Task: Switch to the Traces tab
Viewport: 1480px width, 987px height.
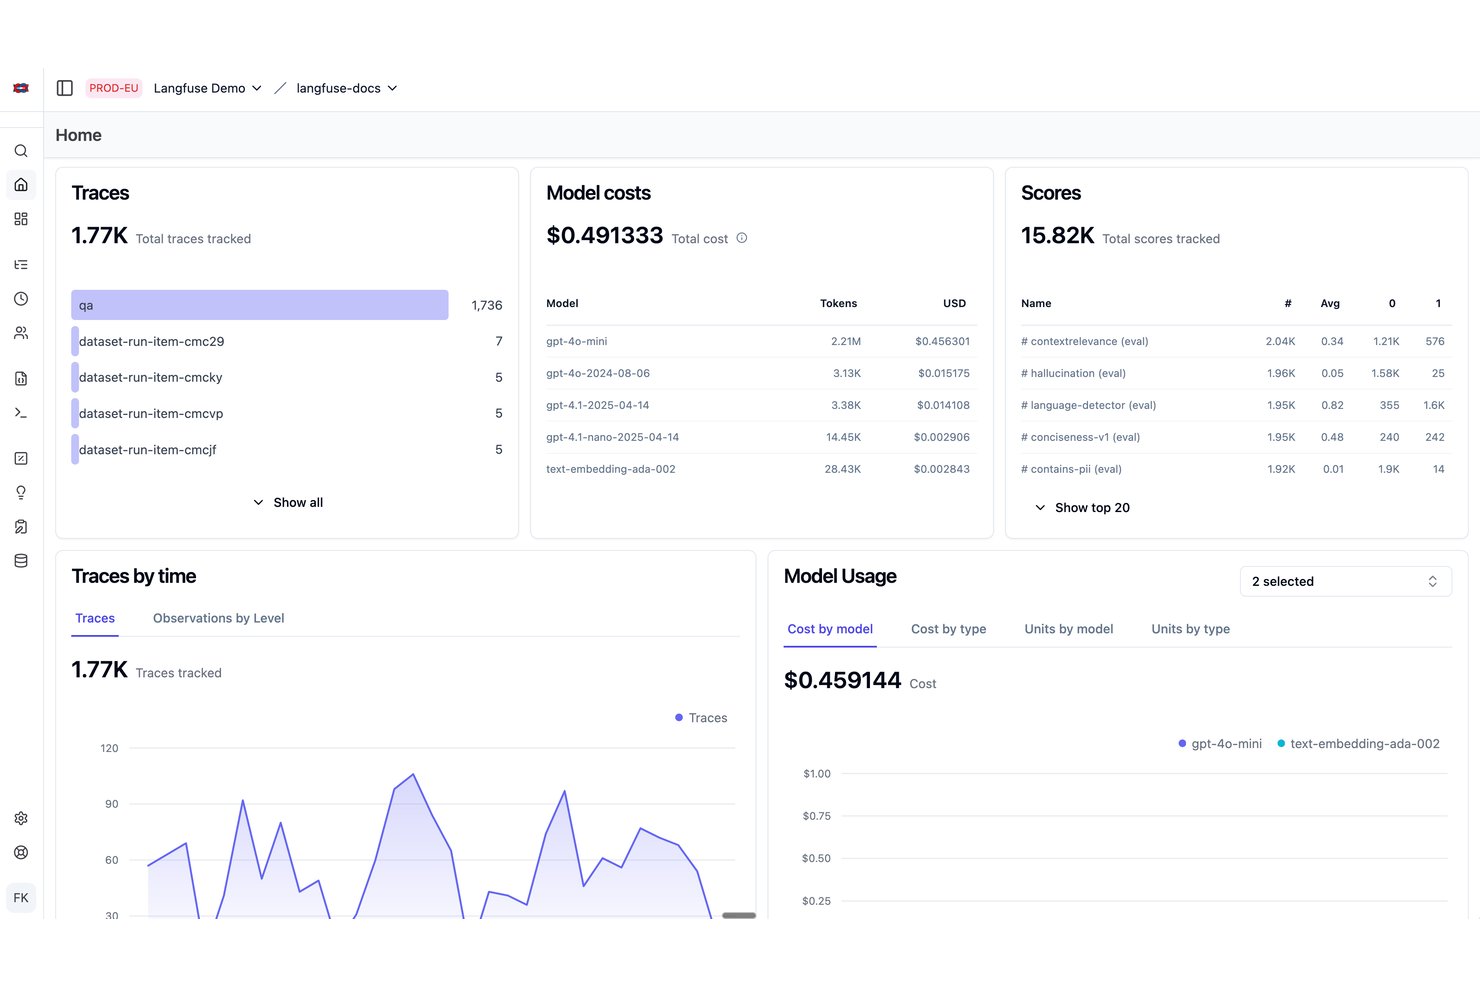Action: [x=95, y=619]
